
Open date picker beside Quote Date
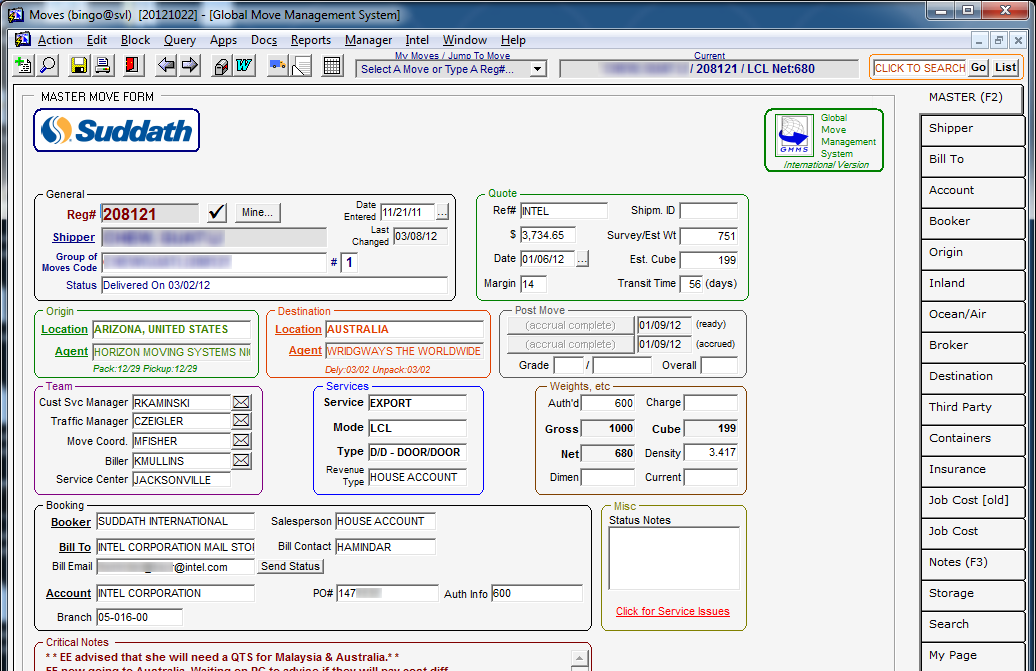click(x=581, y=259)
